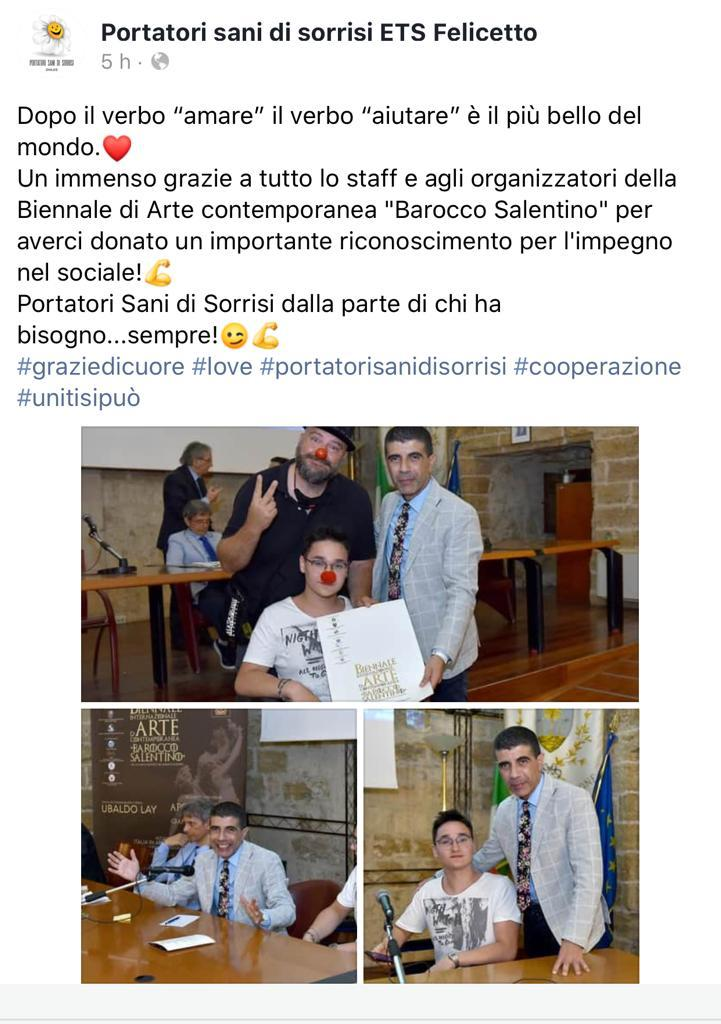The image size is (721, 1024).
Task: Open the #graziedicuore hashtag
Action: (x=101, y=366)
